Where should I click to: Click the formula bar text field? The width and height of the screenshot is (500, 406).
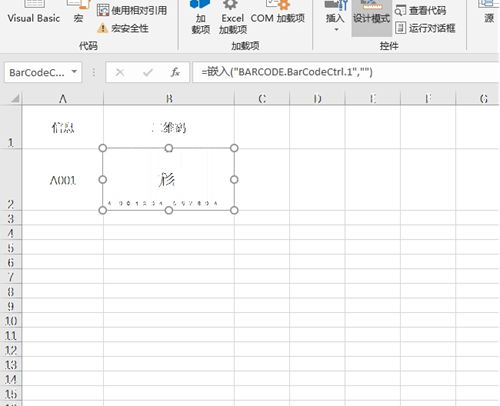click(x=346, y=72)
